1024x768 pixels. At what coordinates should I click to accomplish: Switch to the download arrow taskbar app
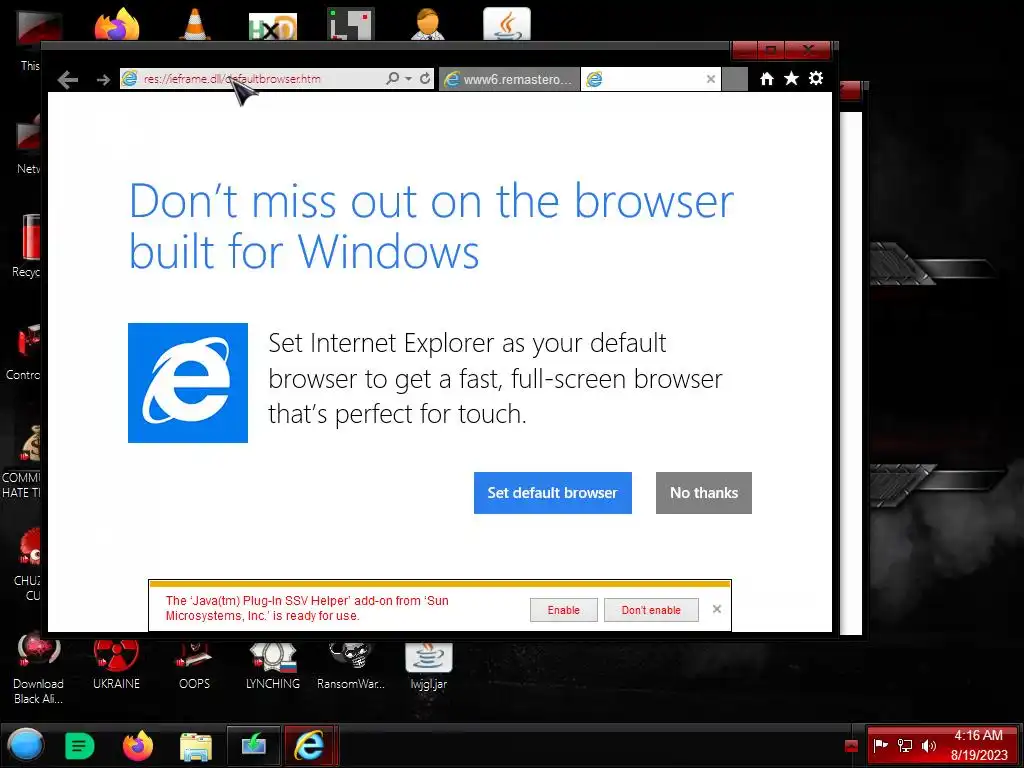coord(253,745)
